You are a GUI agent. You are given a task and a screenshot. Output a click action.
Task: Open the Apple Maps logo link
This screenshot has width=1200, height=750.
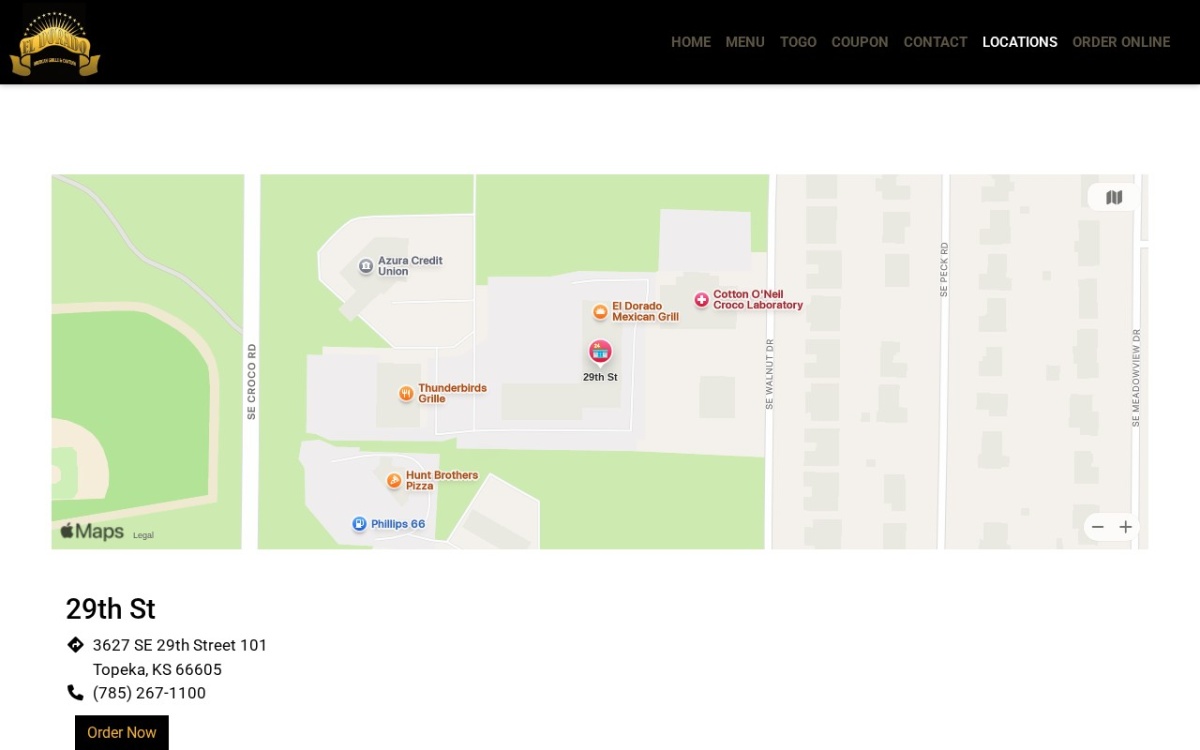tap(91, 532)
